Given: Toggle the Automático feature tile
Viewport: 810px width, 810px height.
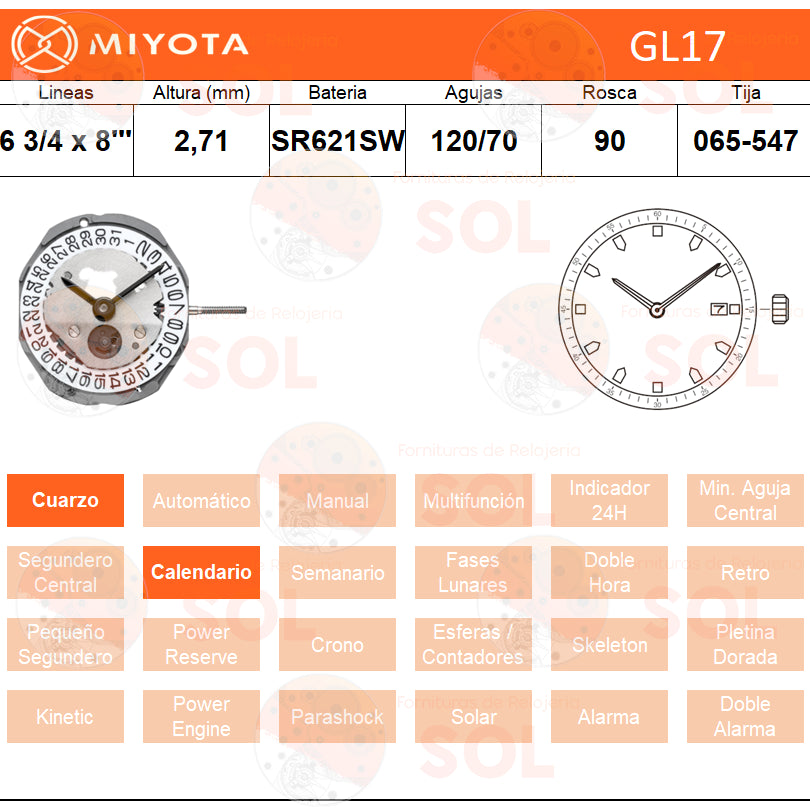Looking at the screenshot, I should click(x=201, y=500).
